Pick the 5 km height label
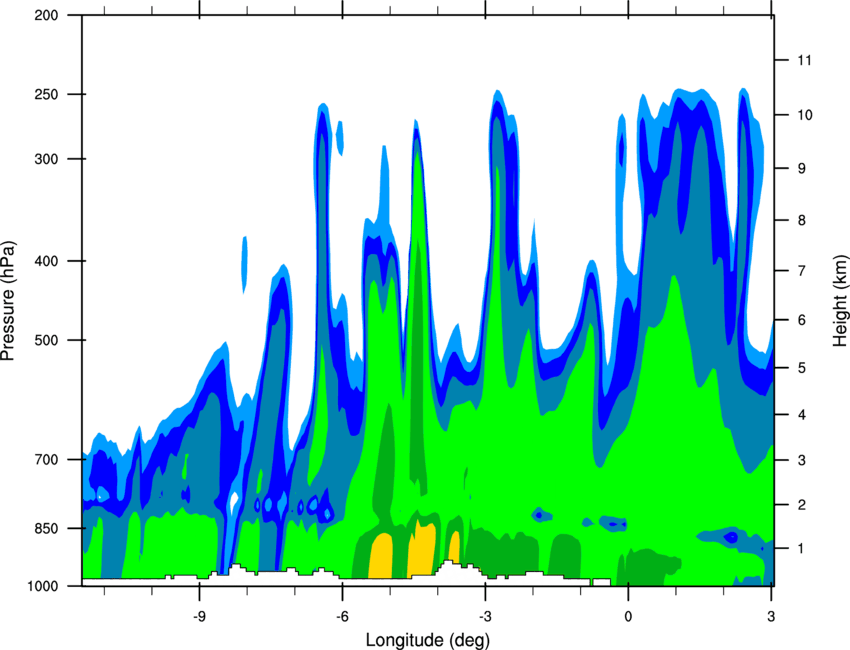The width and height of the screenshot is (850, 650). (802, 368)
